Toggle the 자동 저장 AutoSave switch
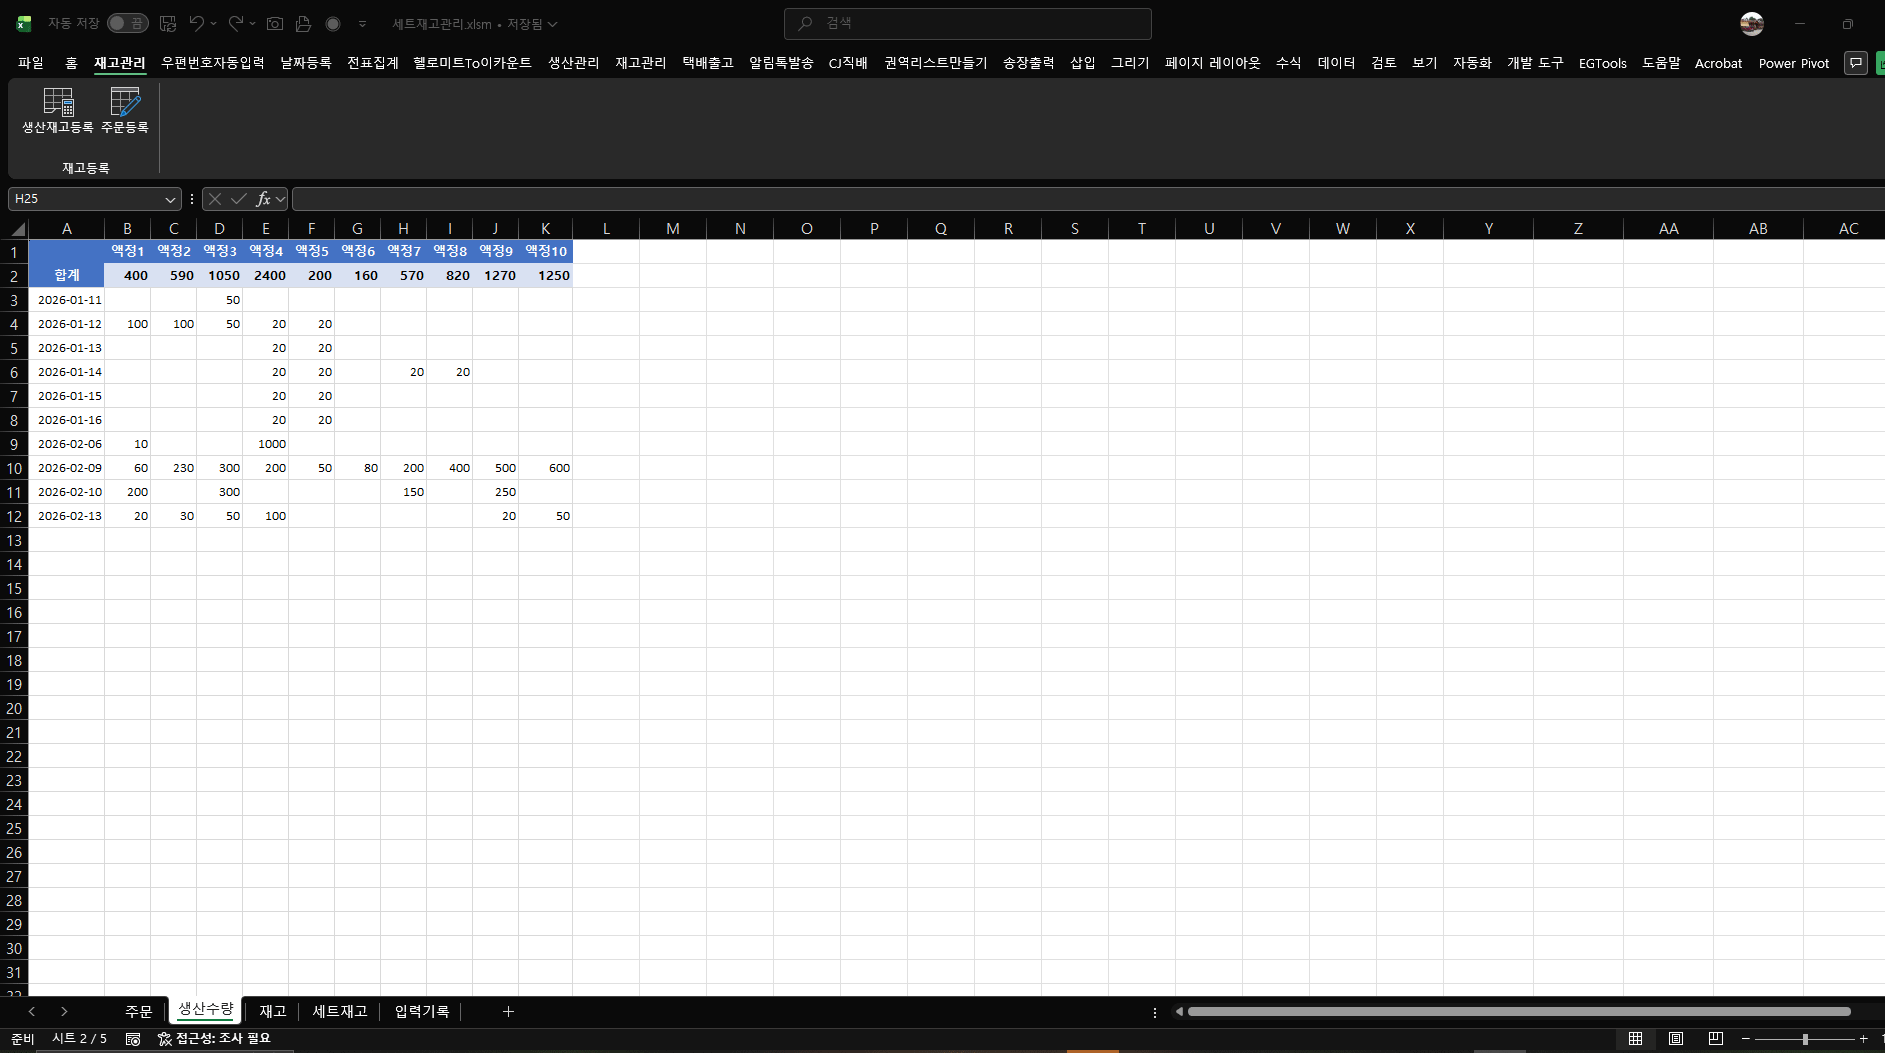Screen dimensions: 1885x1053 pyautogui.click(x=127, y=23)
